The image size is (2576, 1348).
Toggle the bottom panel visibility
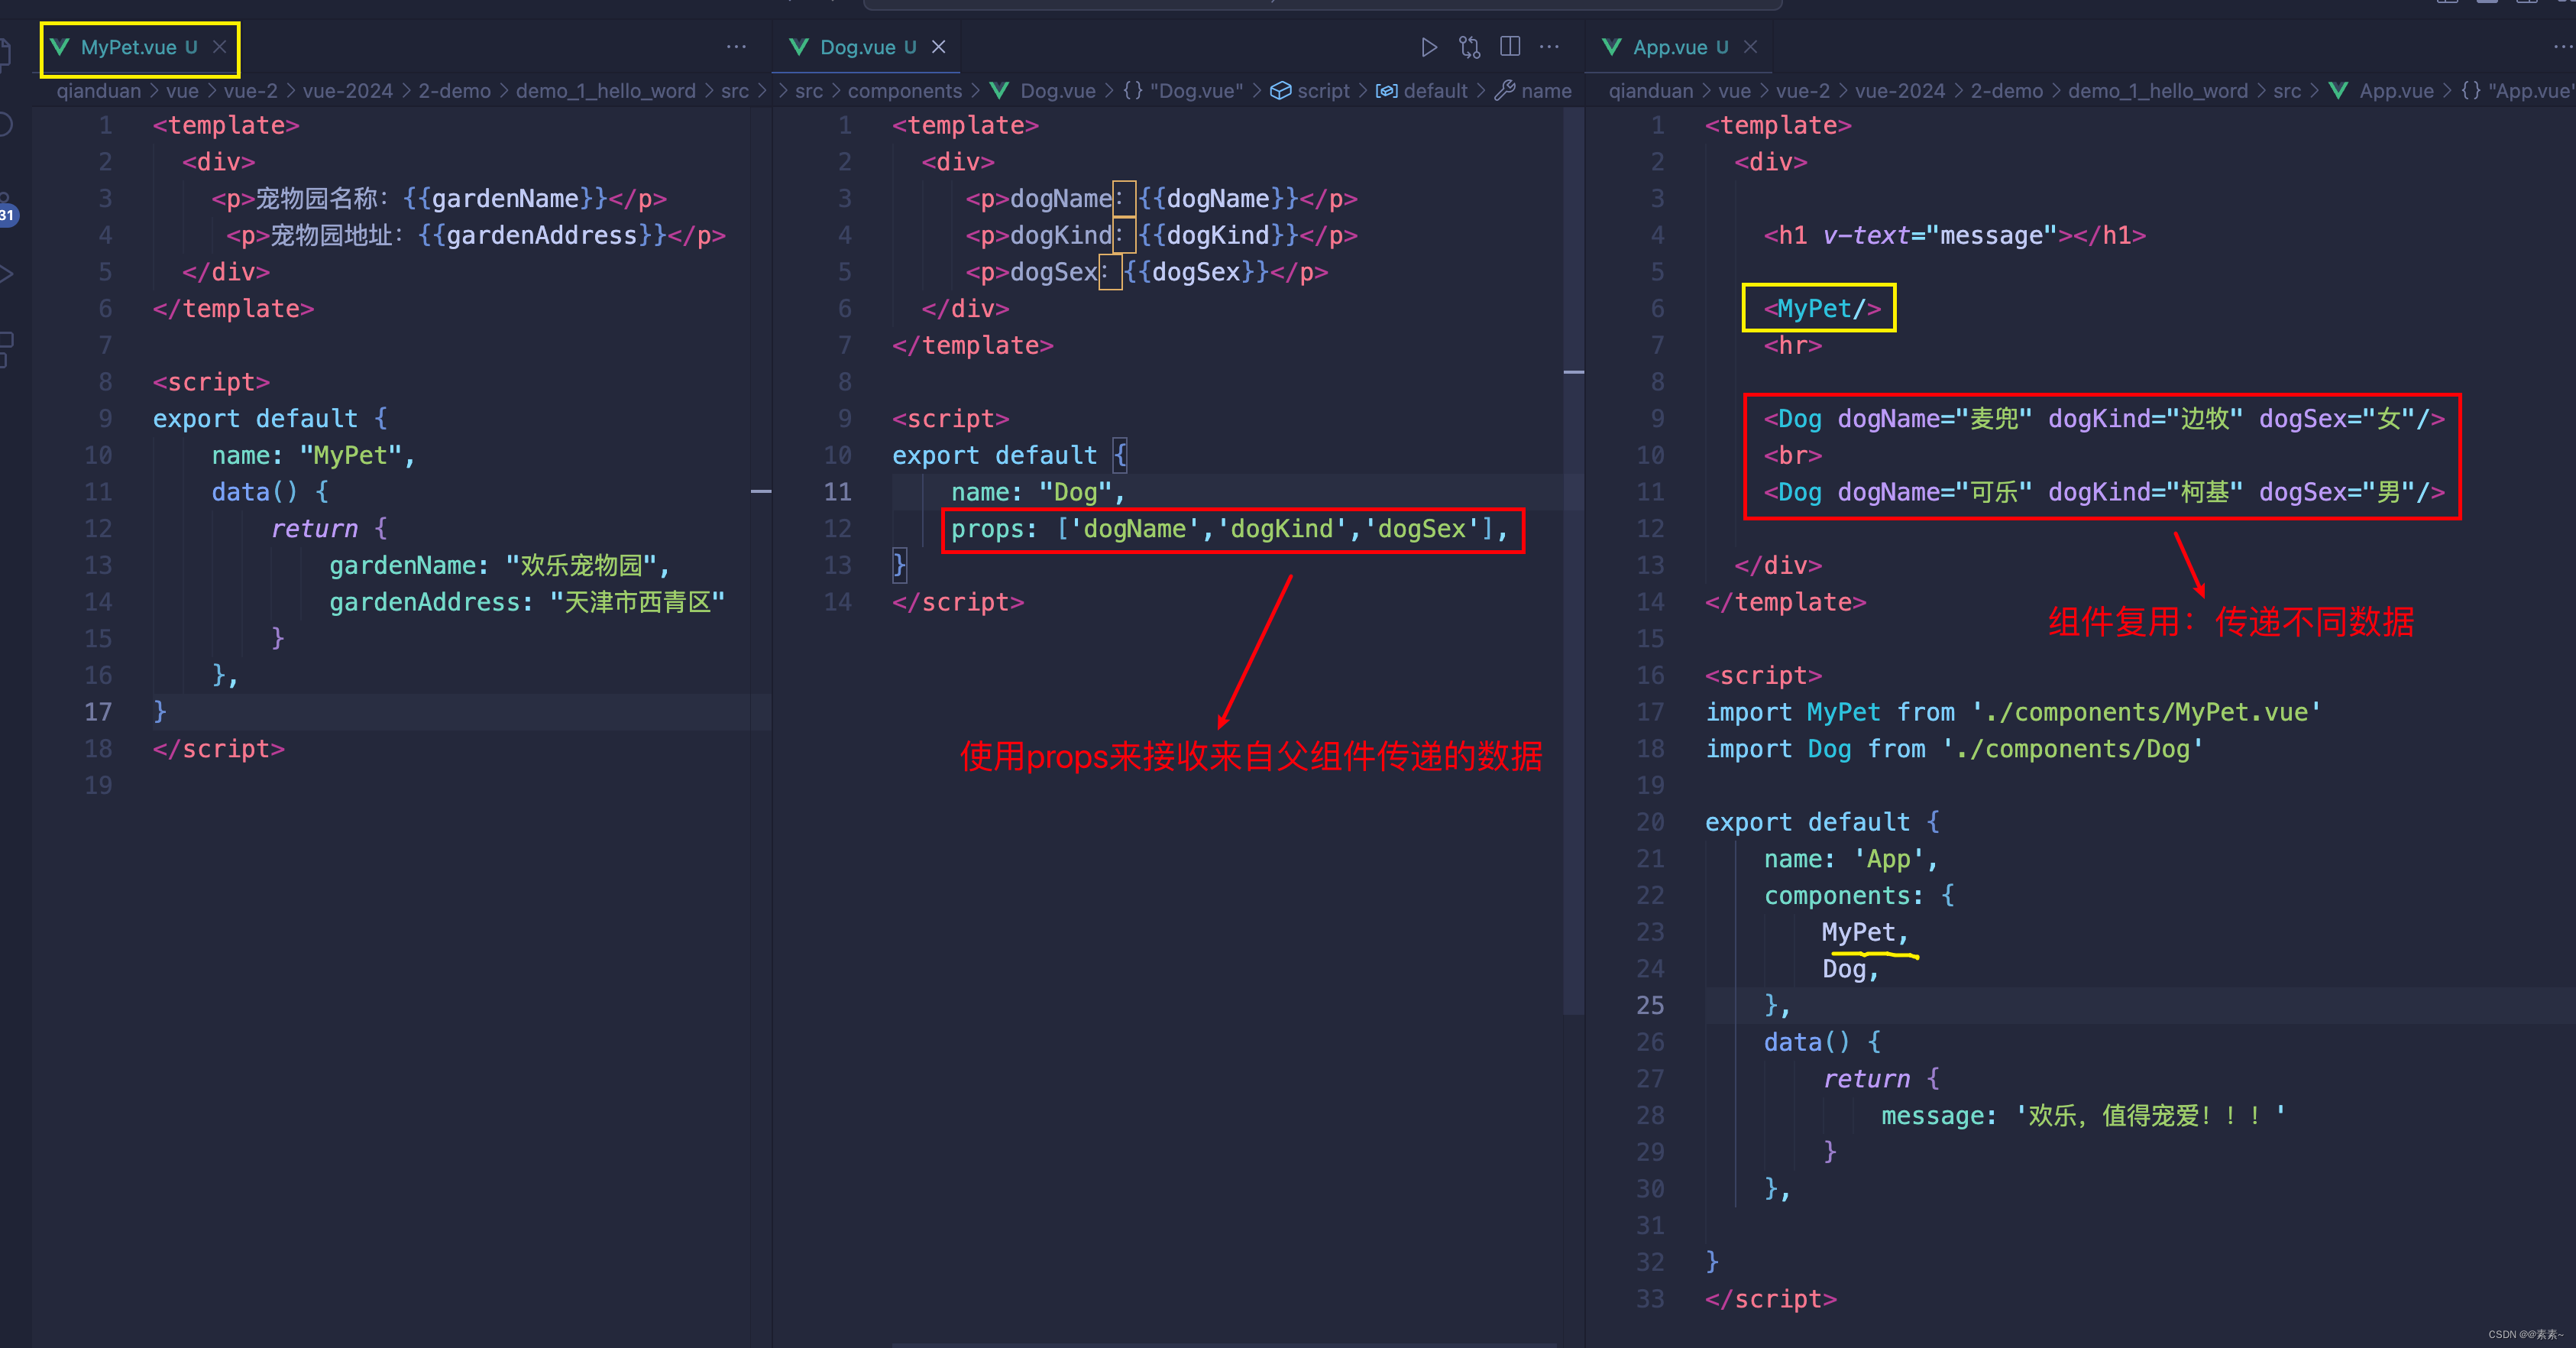[2487, 4]
